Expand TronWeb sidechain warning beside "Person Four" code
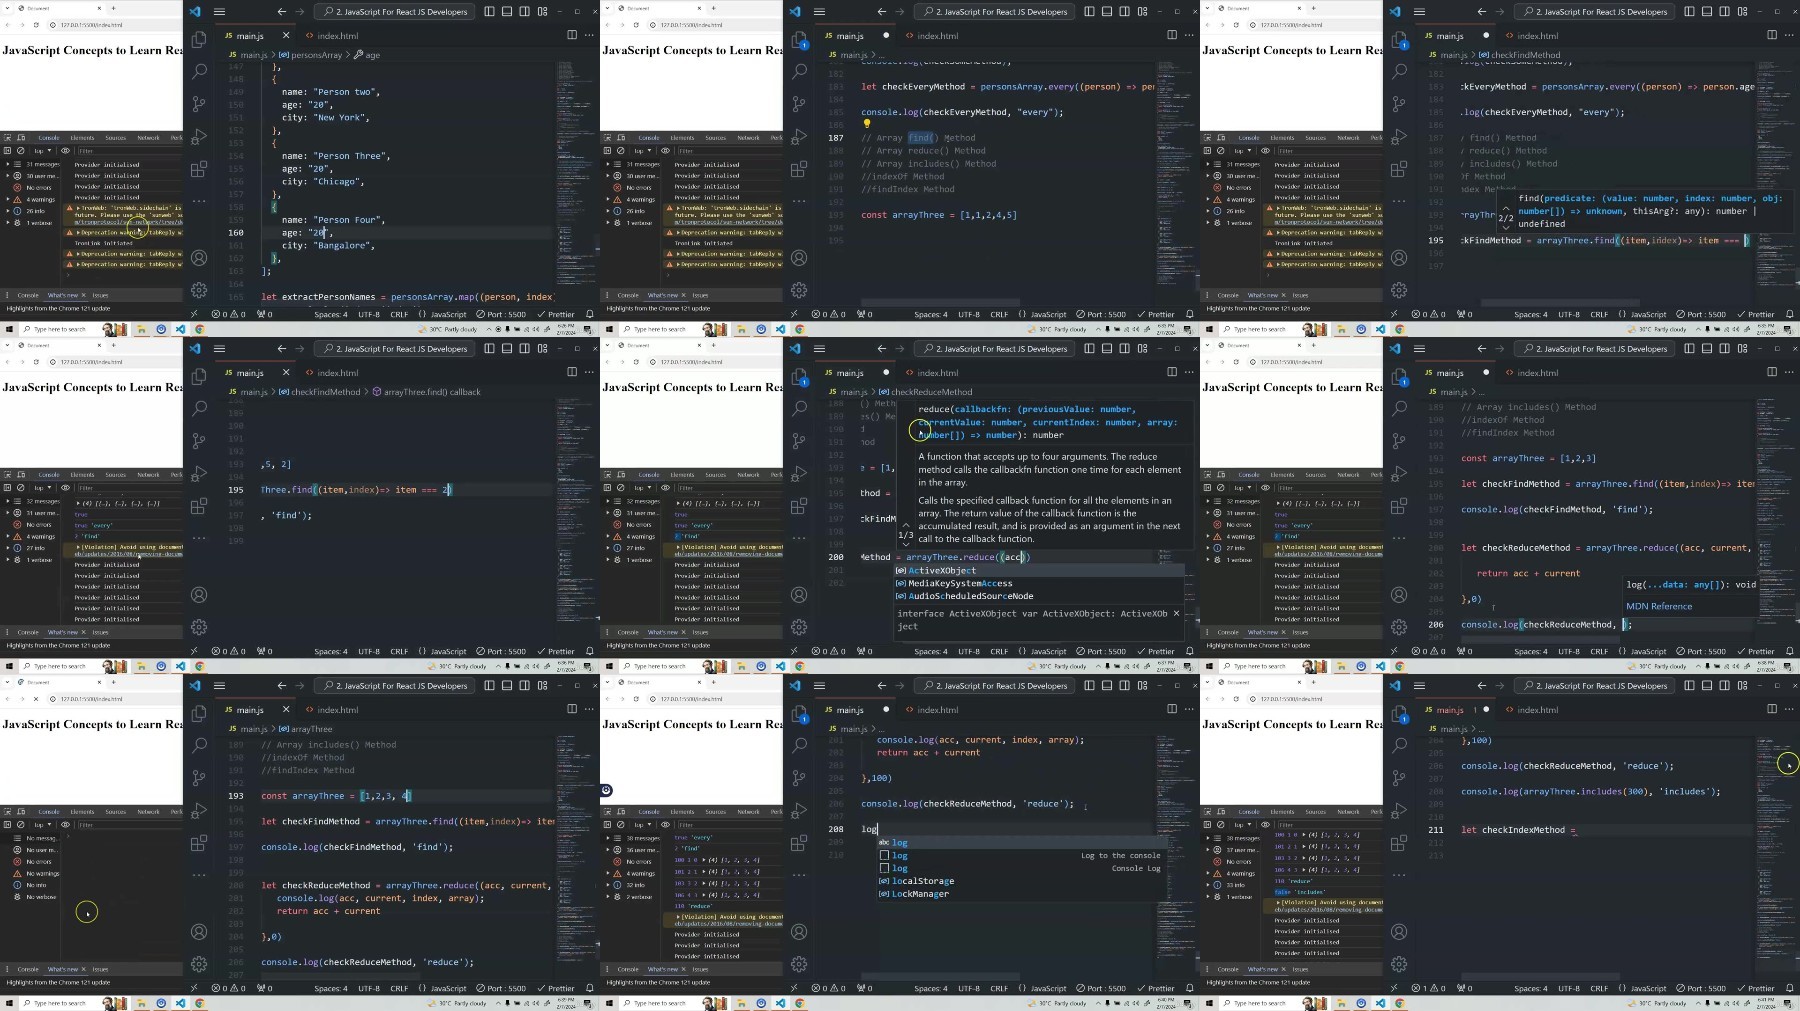This screenshot has height=1011, width=1800. click(78, 208)
